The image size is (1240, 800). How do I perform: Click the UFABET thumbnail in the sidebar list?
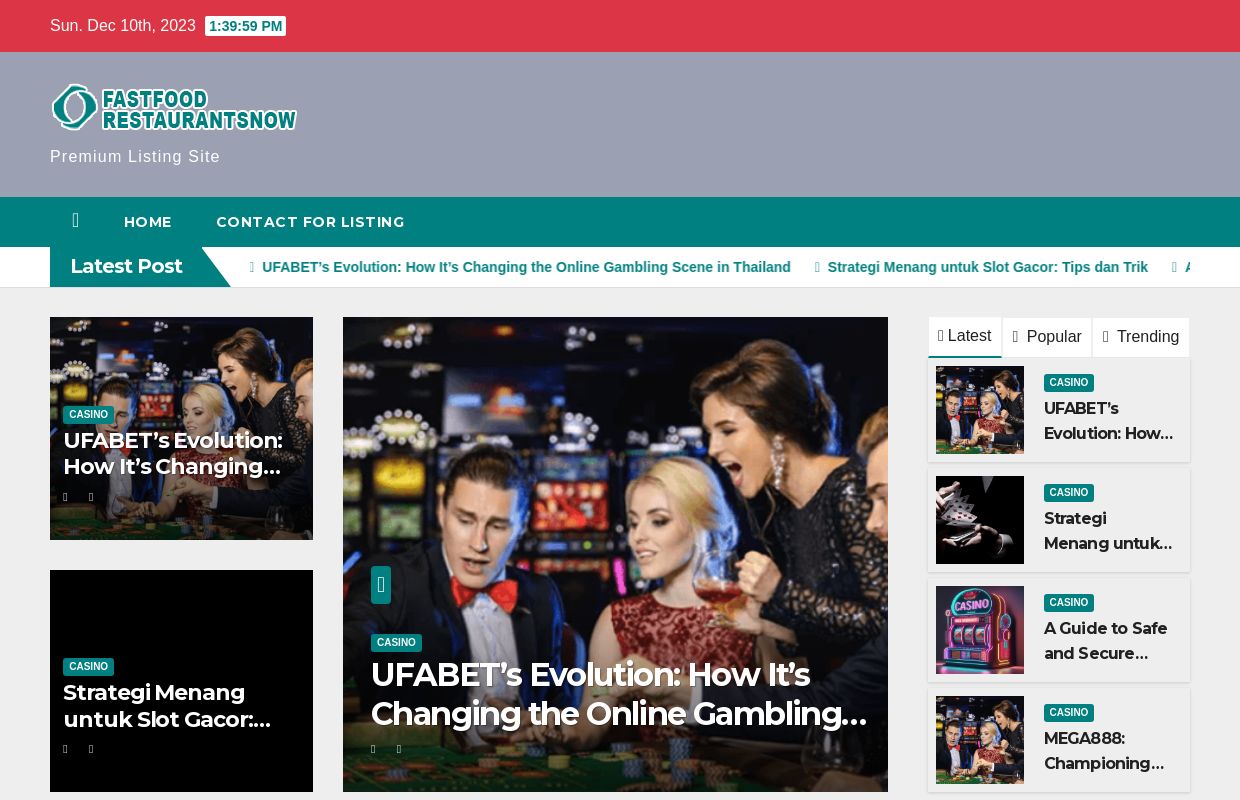tap(980, 410)
